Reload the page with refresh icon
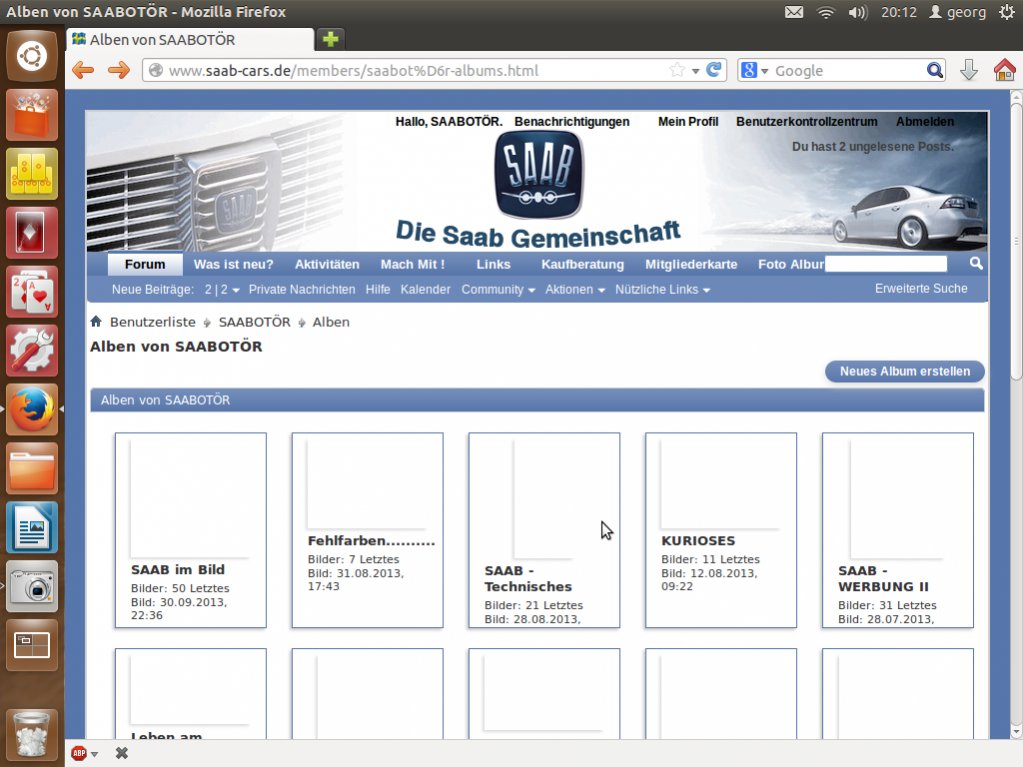The height and width of the screenshot is (767, 1023). coord(714,70)
